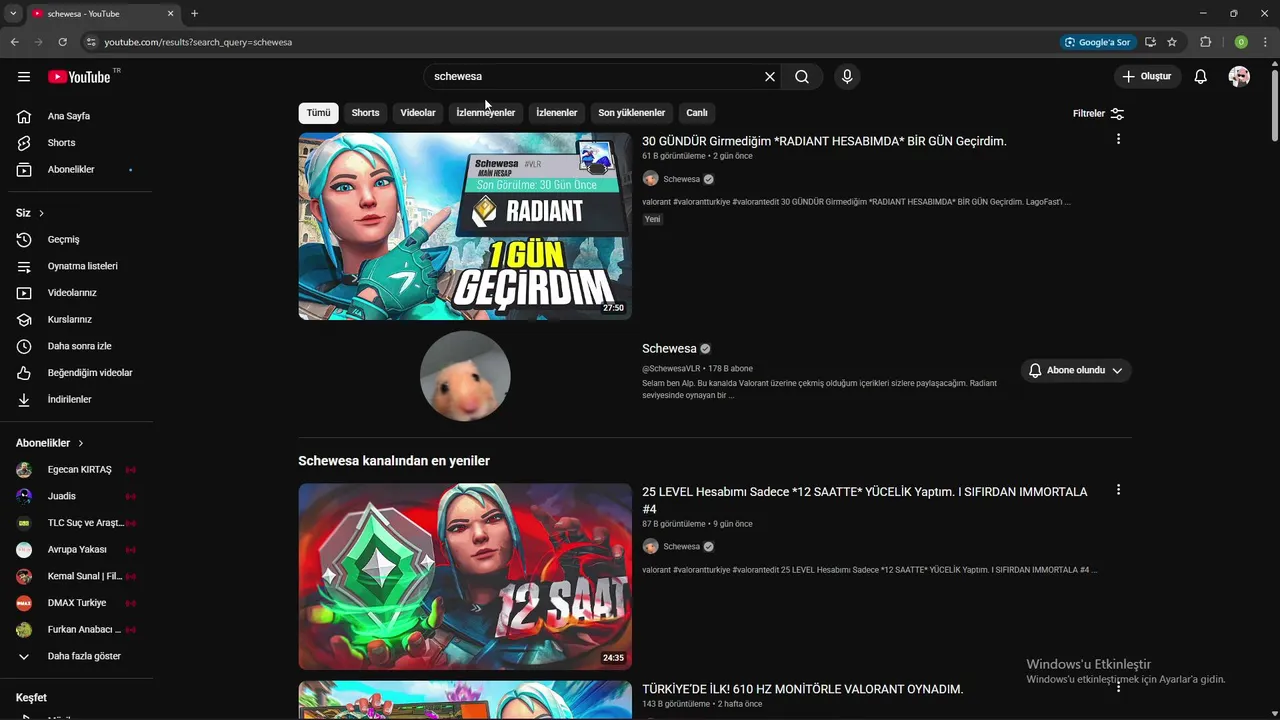
Task: Bookmark page with star icon
Action: click(x=1172, y=42)
